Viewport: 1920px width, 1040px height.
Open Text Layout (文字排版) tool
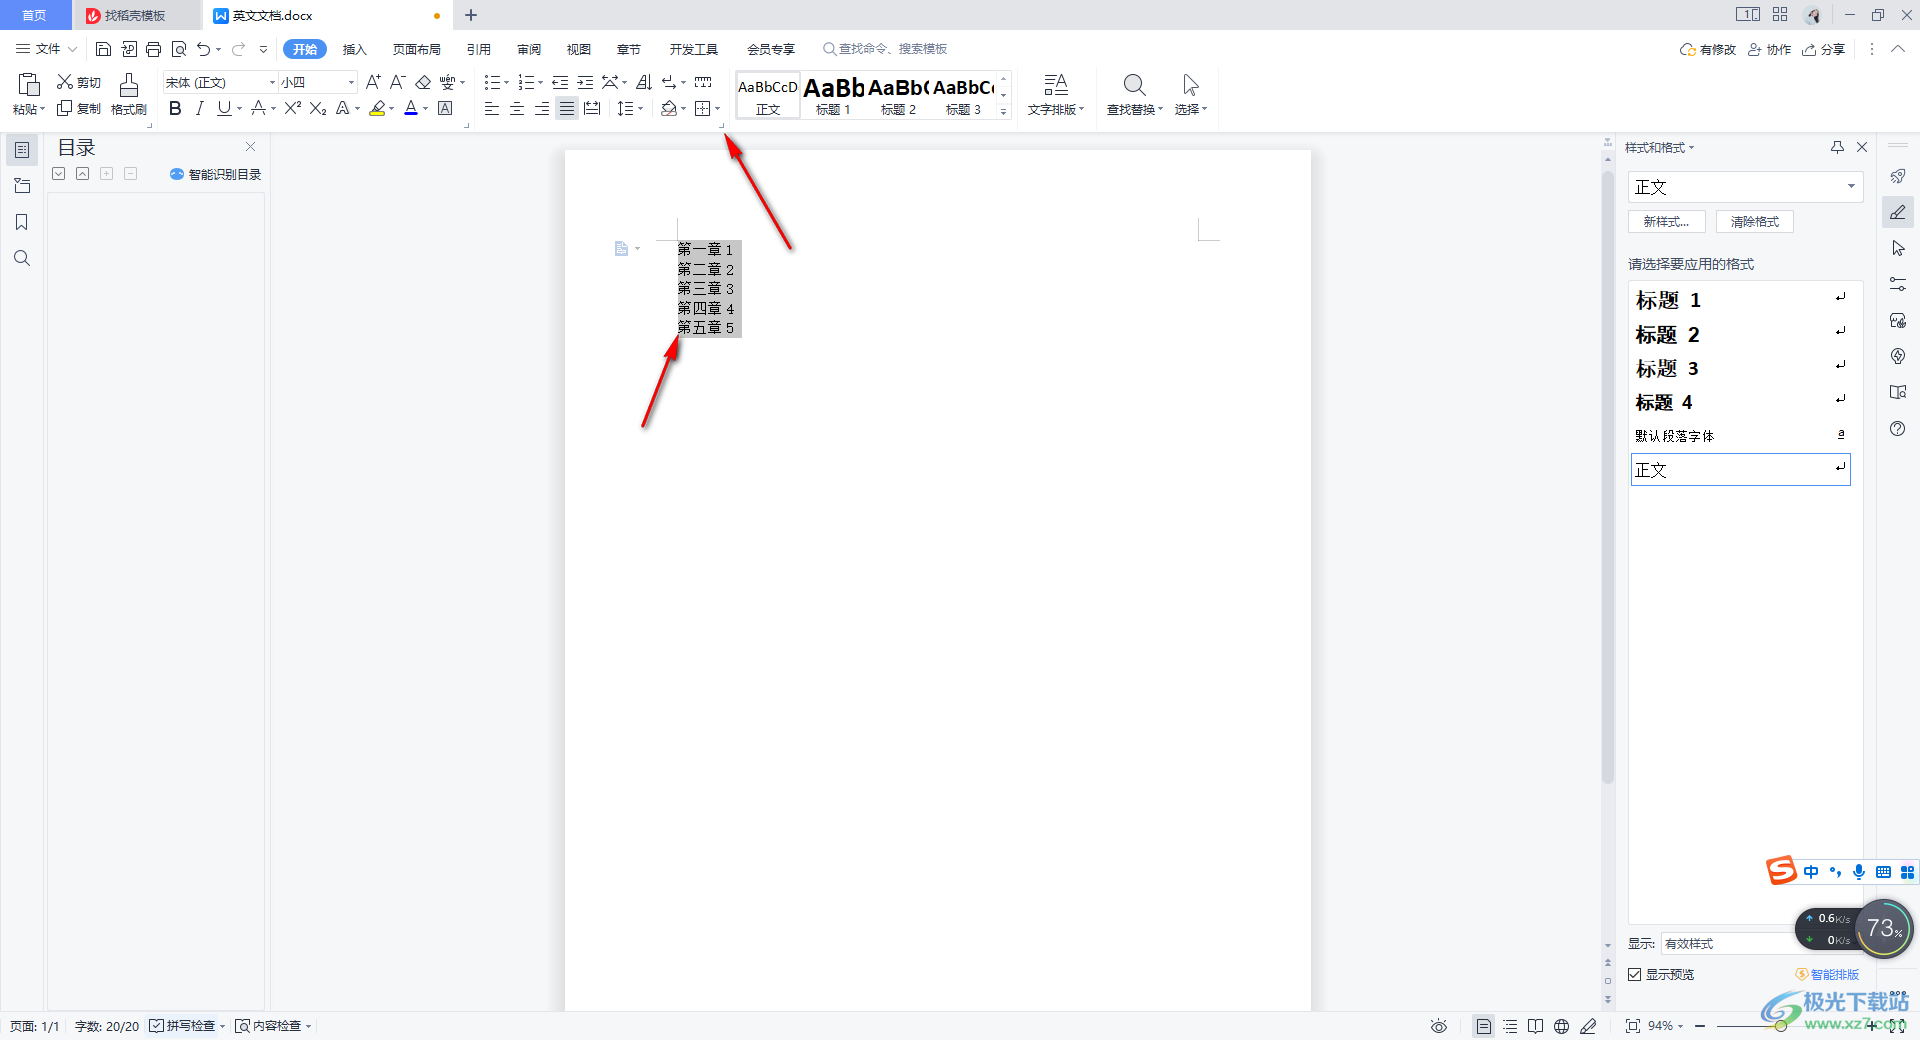[x=1055, y=95]
